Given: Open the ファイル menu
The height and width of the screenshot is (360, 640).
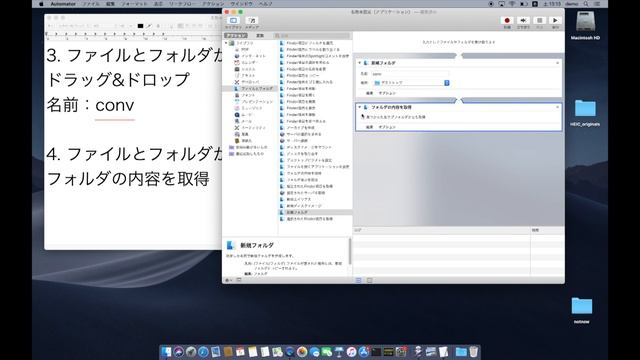Looking at the screenshot, I should tap(91, 4).
